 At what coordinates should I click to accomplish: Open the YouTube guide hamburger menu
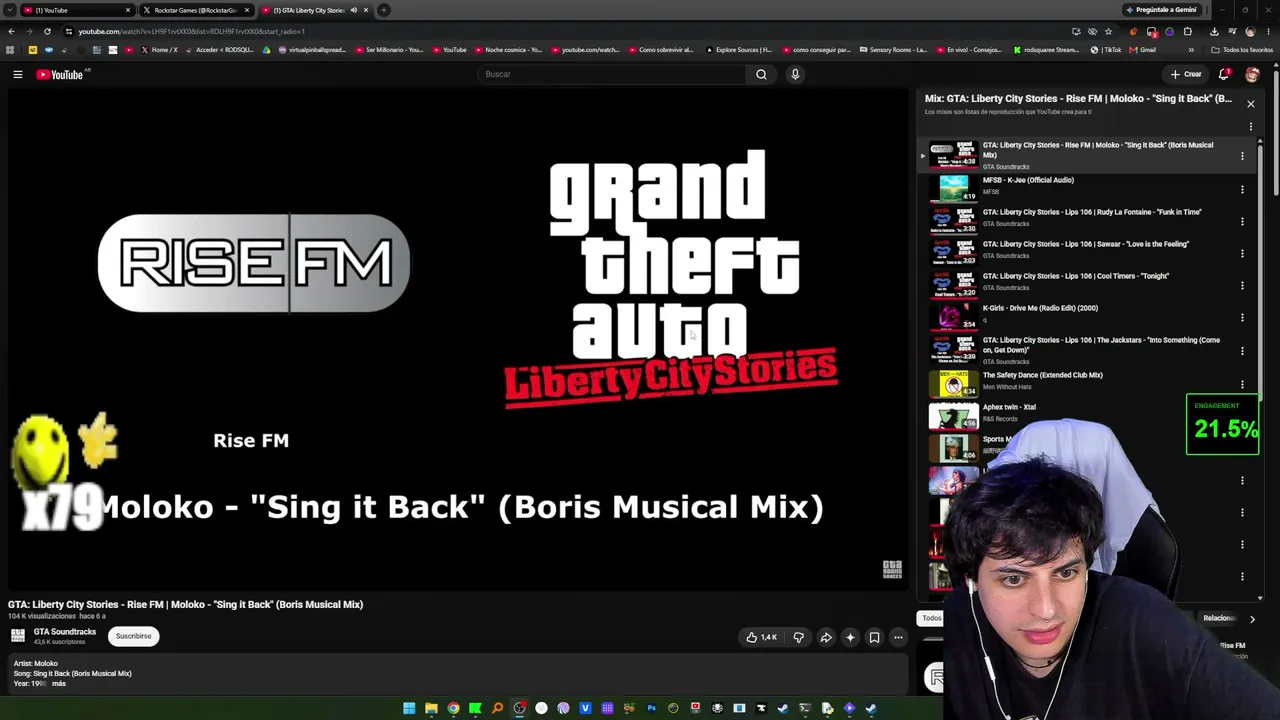point(18,74)
